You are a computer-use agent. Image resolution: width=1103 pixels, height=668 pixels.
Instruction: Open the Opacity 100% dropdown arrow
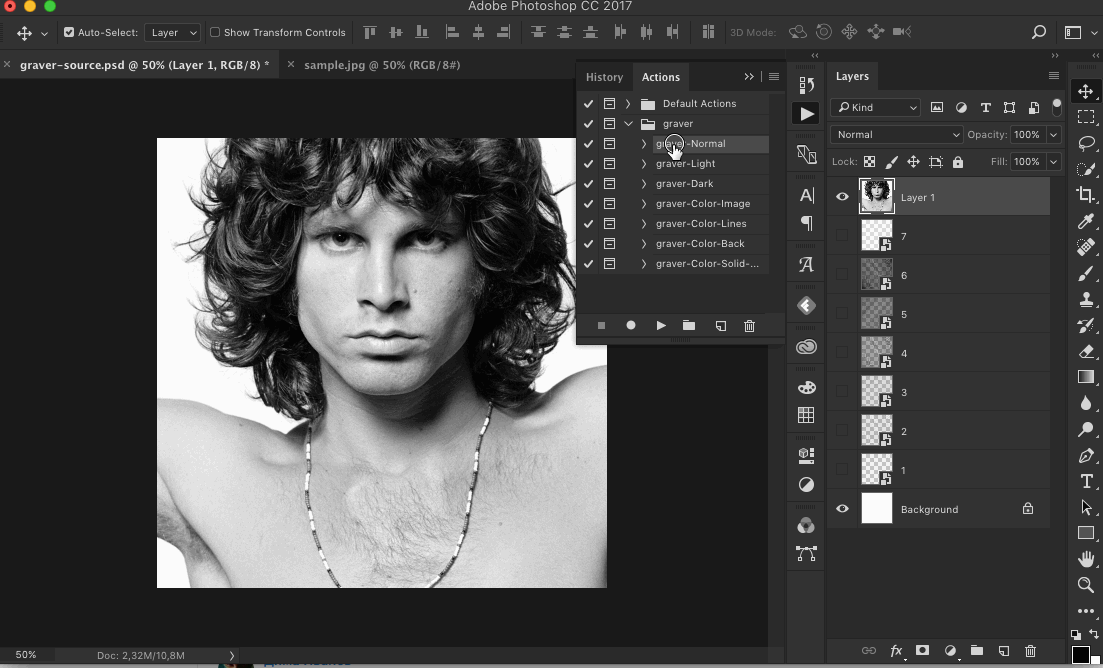1053,134
